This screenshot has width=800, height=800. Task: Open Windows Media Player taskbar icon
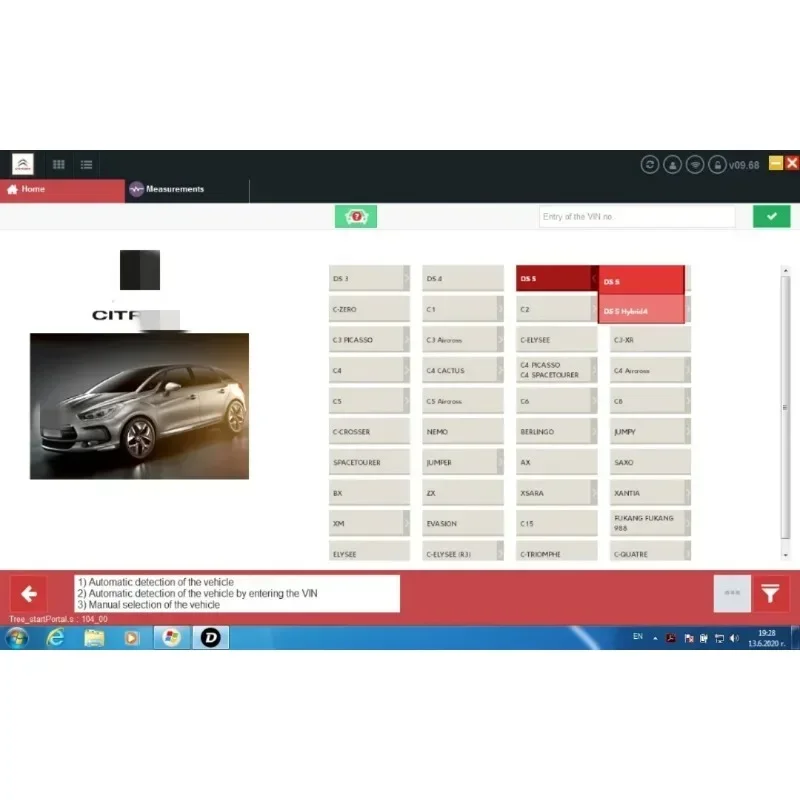(132, 638)
